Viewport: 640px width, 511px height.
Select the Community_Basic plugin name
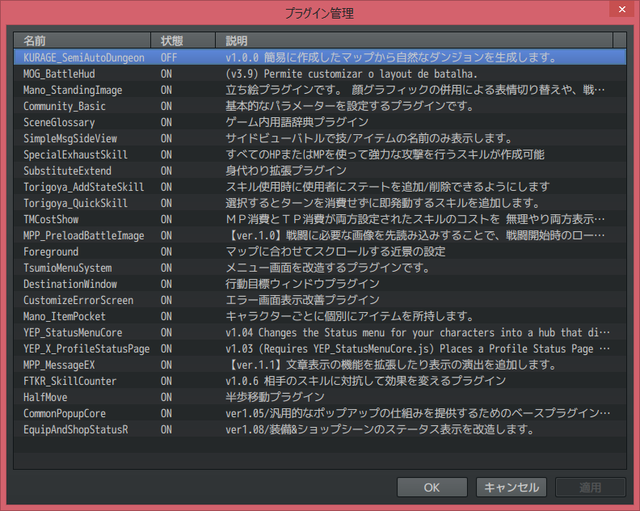pyautogui.click(x=64, y=106)
